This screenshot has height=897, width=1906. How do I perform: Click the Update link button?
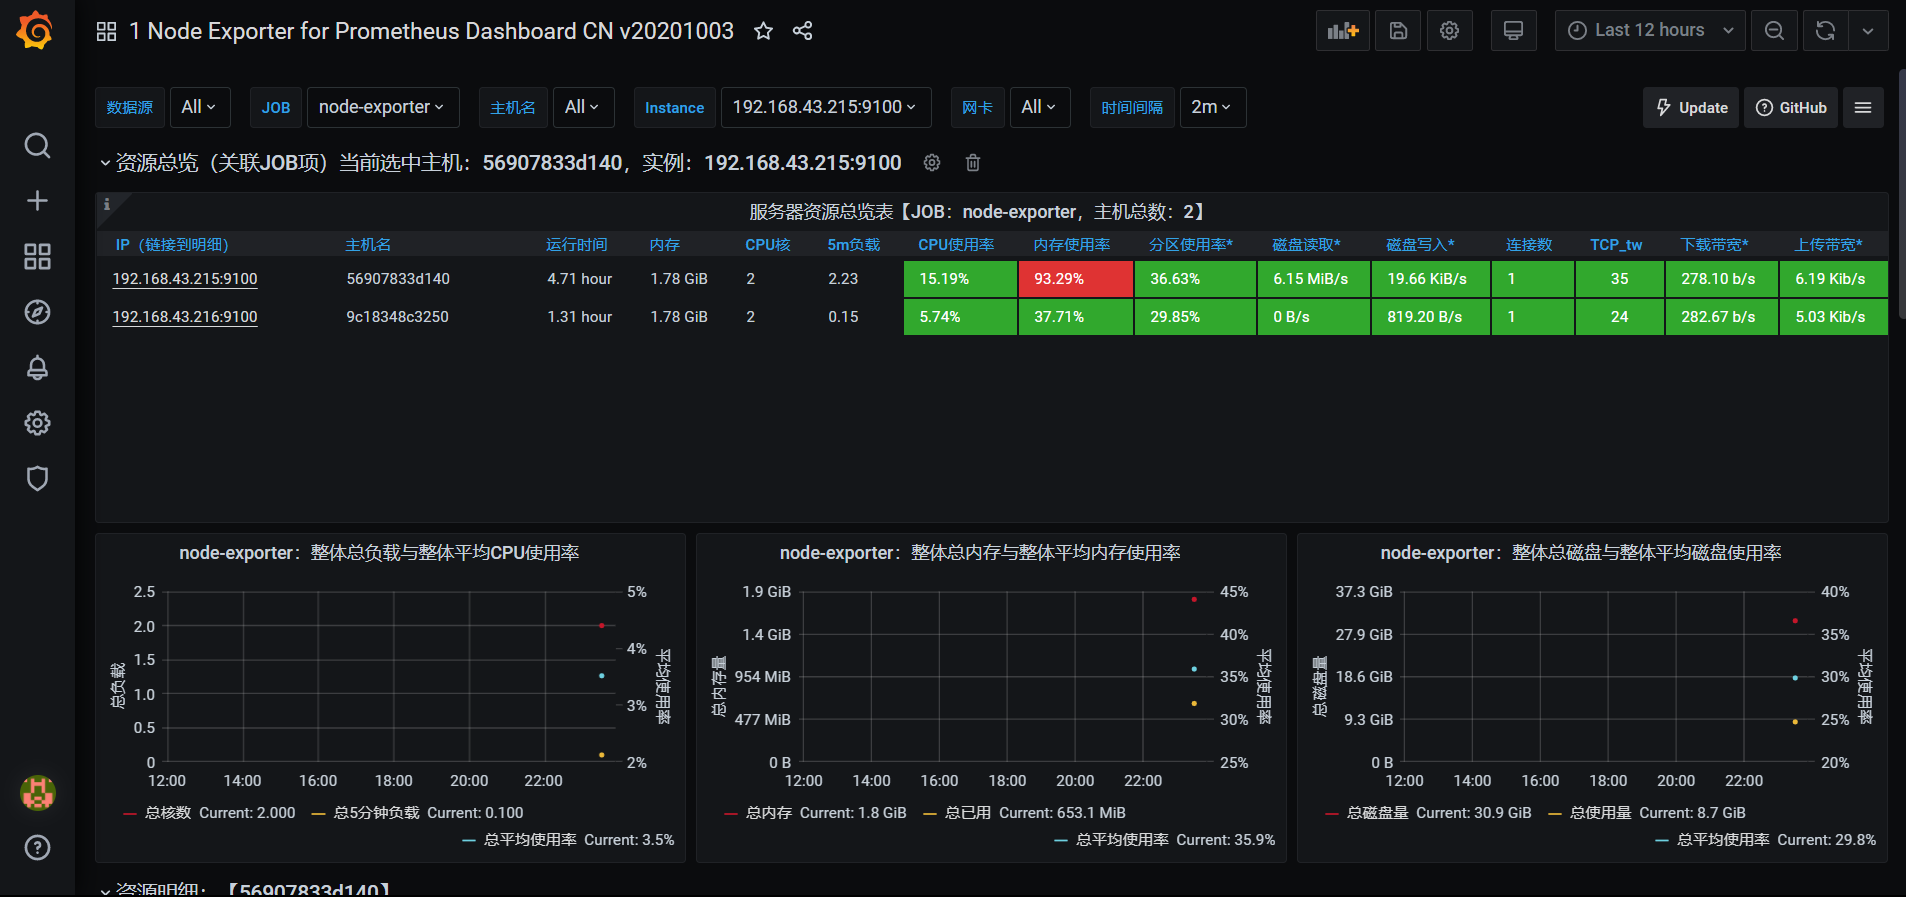coord(1691,108)
